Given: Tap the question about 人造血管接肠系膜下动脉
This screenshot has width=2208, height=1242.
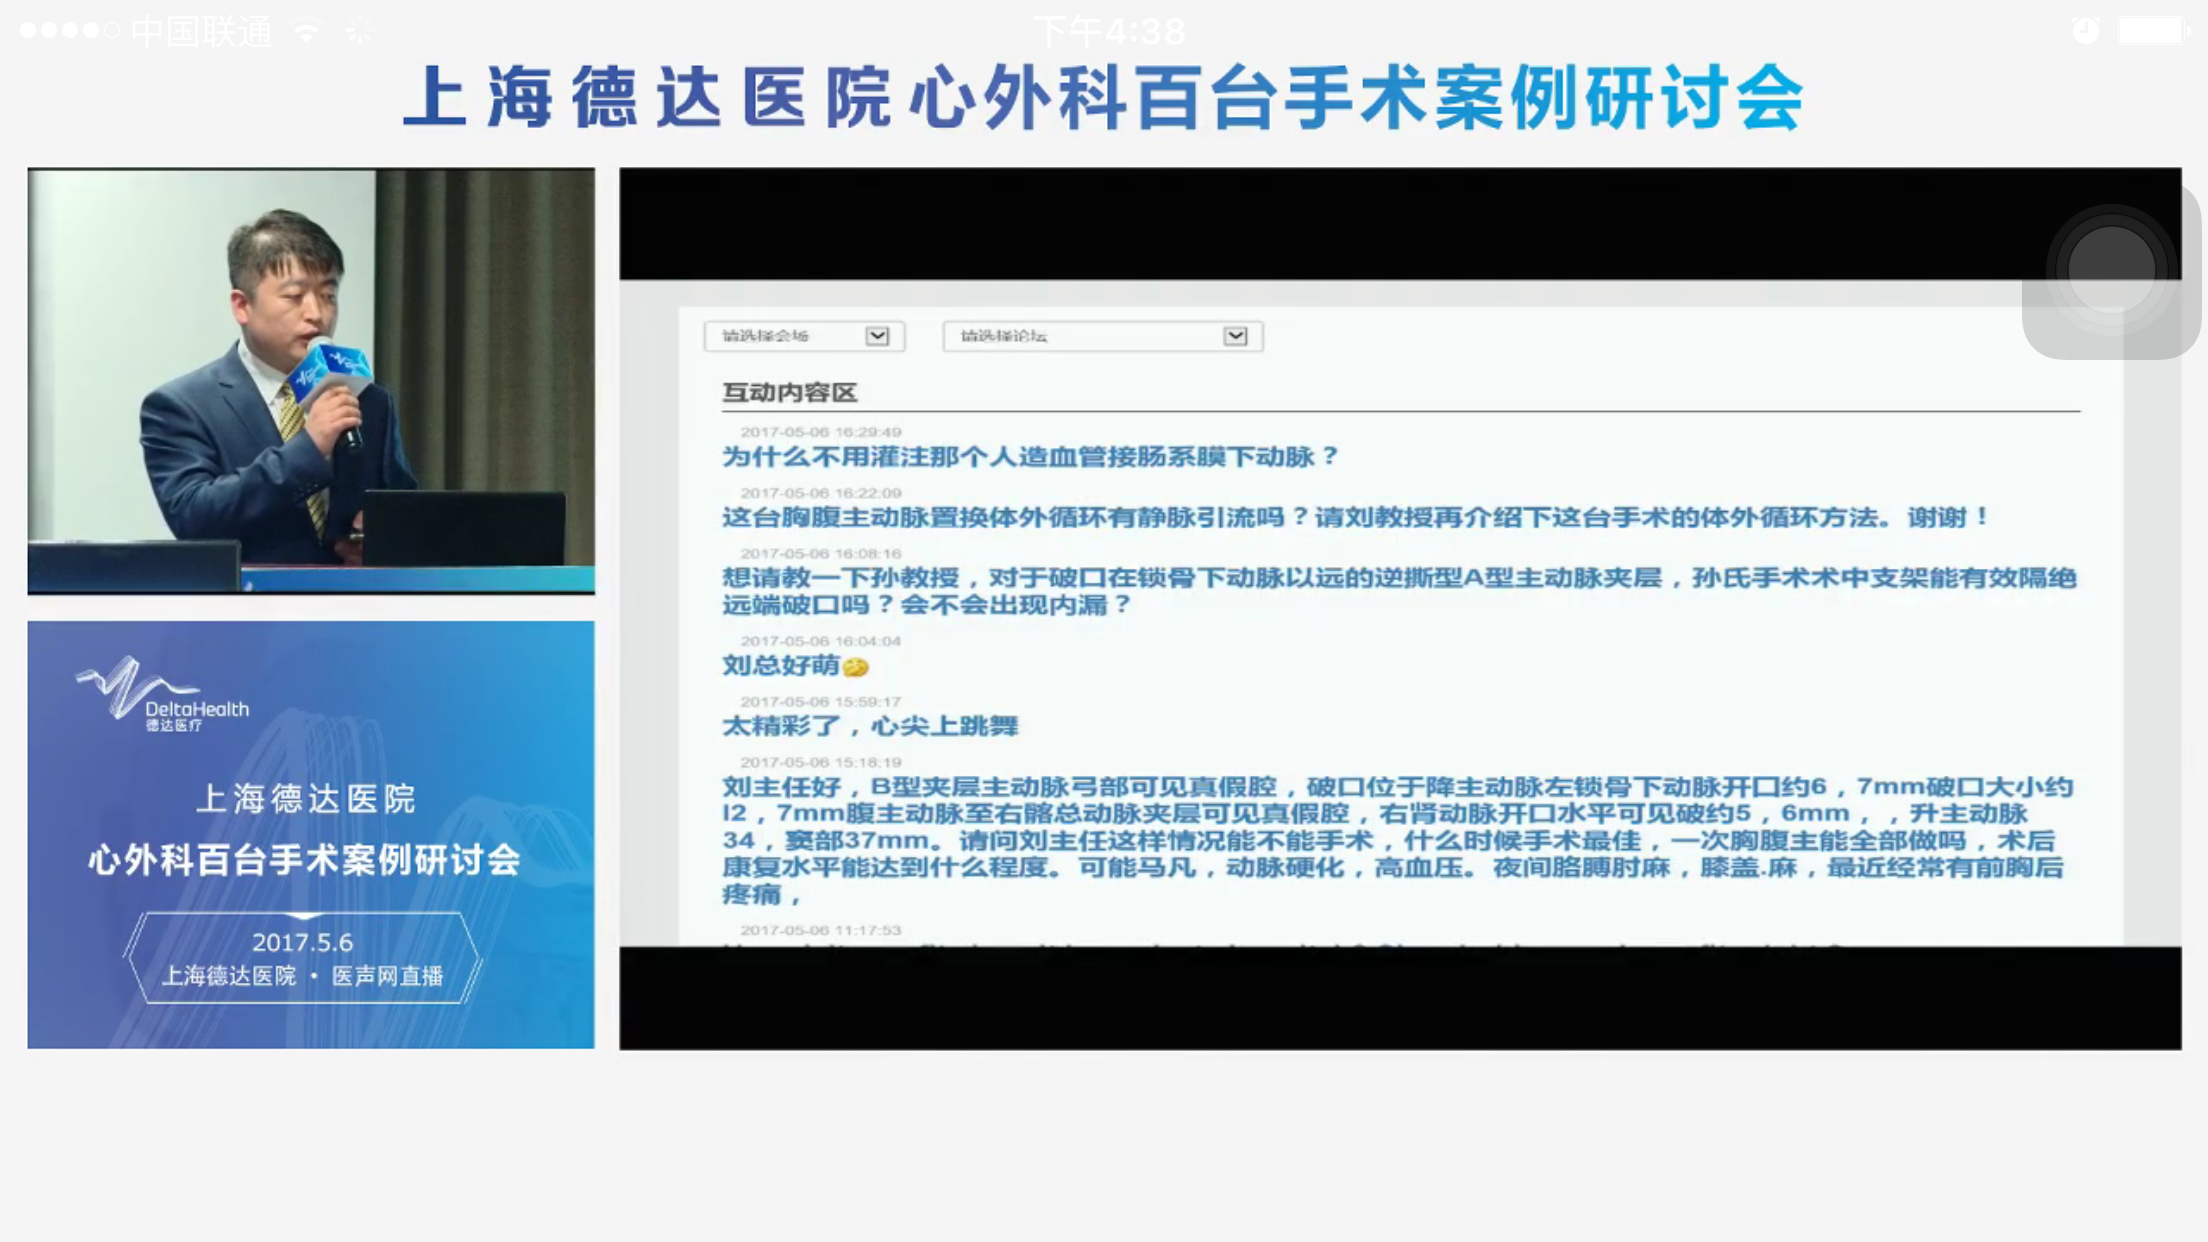Looking at the screenshot, I should tap(1030, 457).
